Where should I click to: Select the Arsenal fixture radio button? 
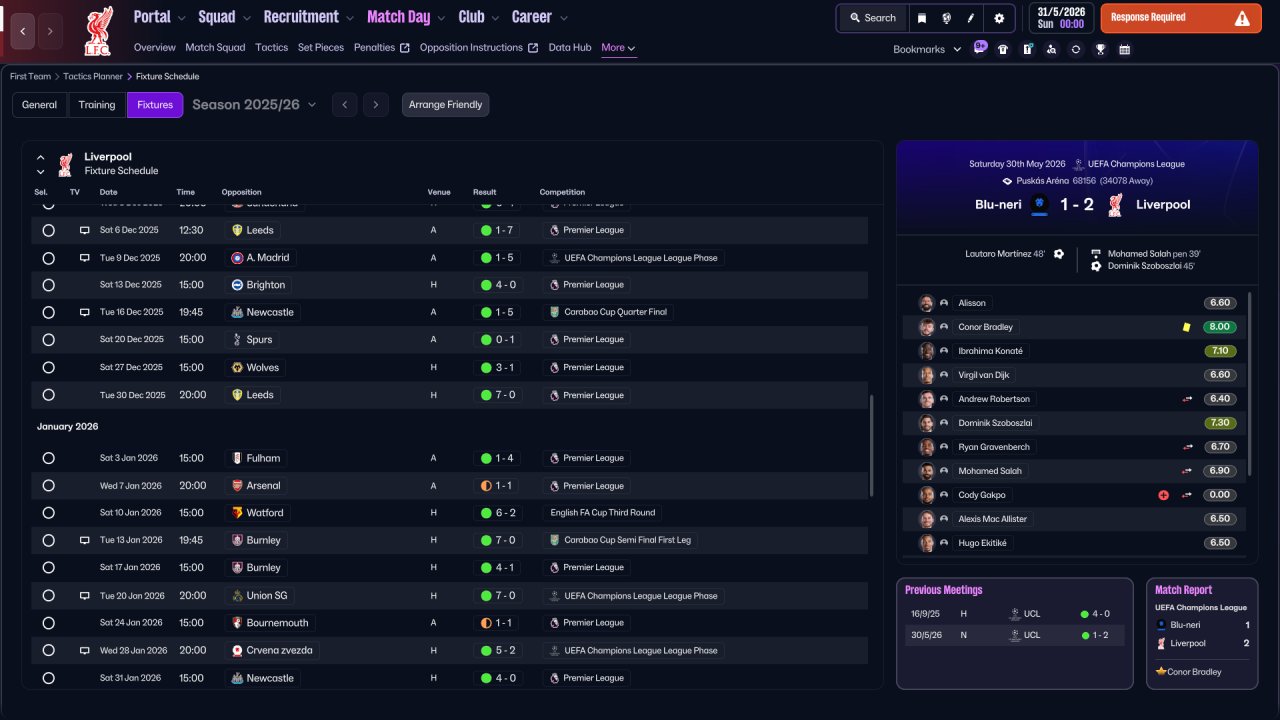[x=48, y=486]
